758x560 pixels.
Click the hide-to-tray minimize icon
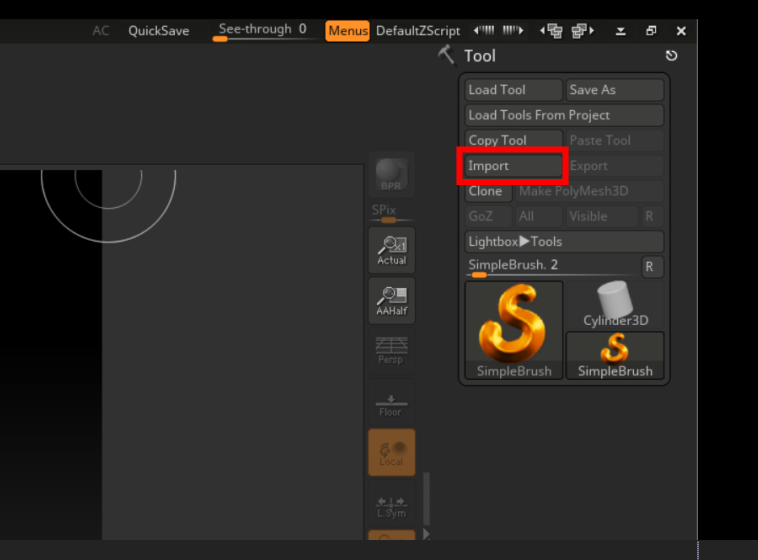point(621,31)
